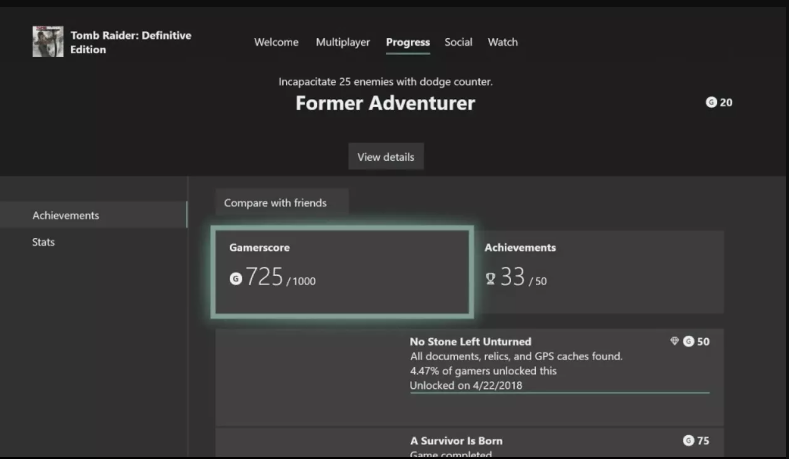The width and height of the screenshot is (789, 459).
Task: Click the No Stone Left Unturned progress bar
Action: pos(560,393)
